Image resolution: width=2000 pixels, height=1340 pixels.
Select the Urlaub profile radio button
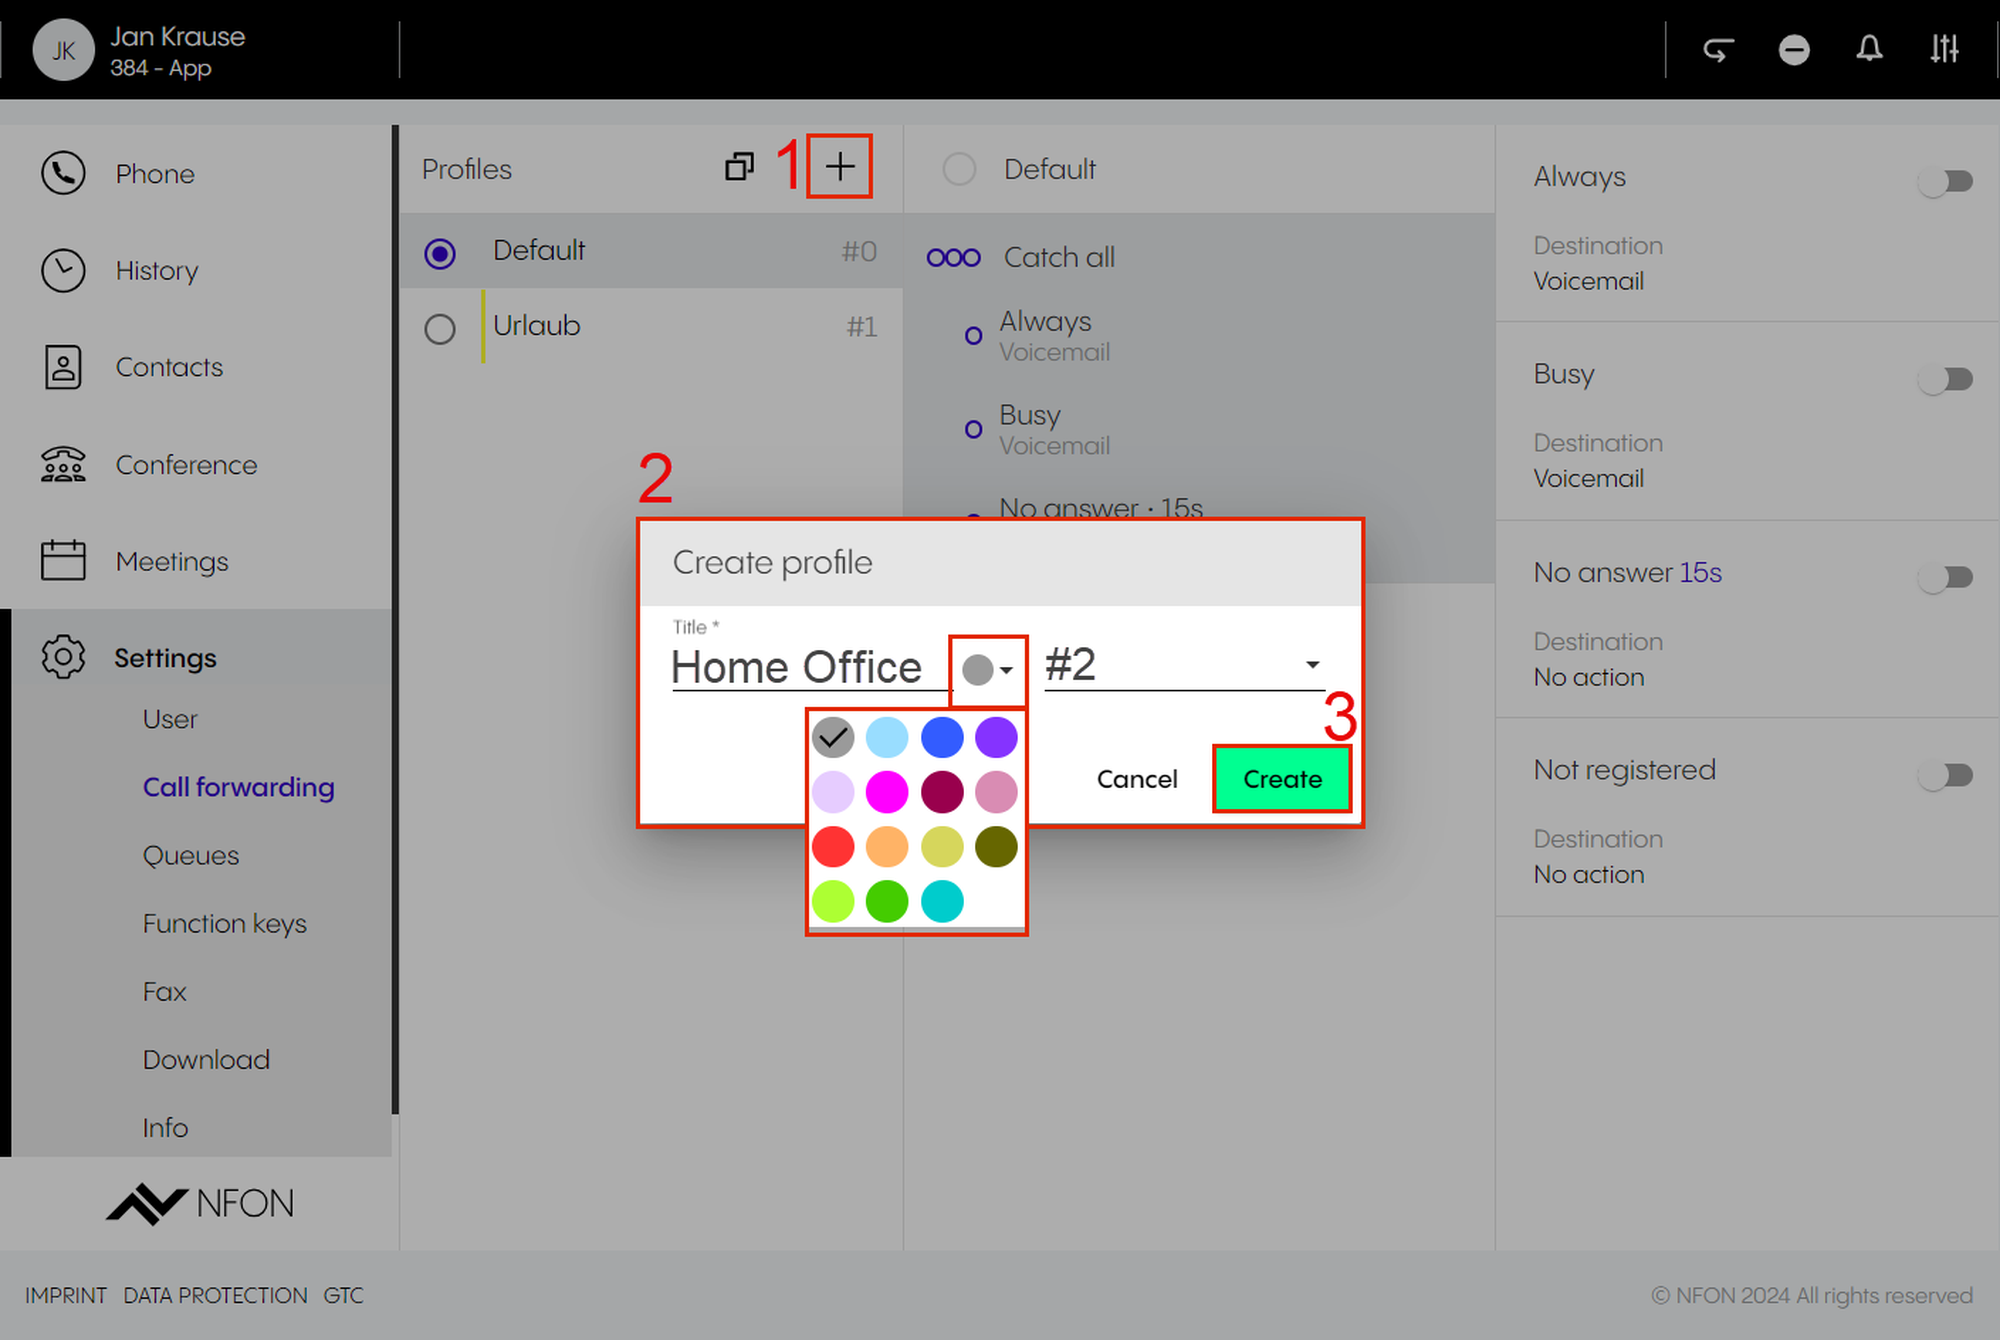click(x=440, y=328)
